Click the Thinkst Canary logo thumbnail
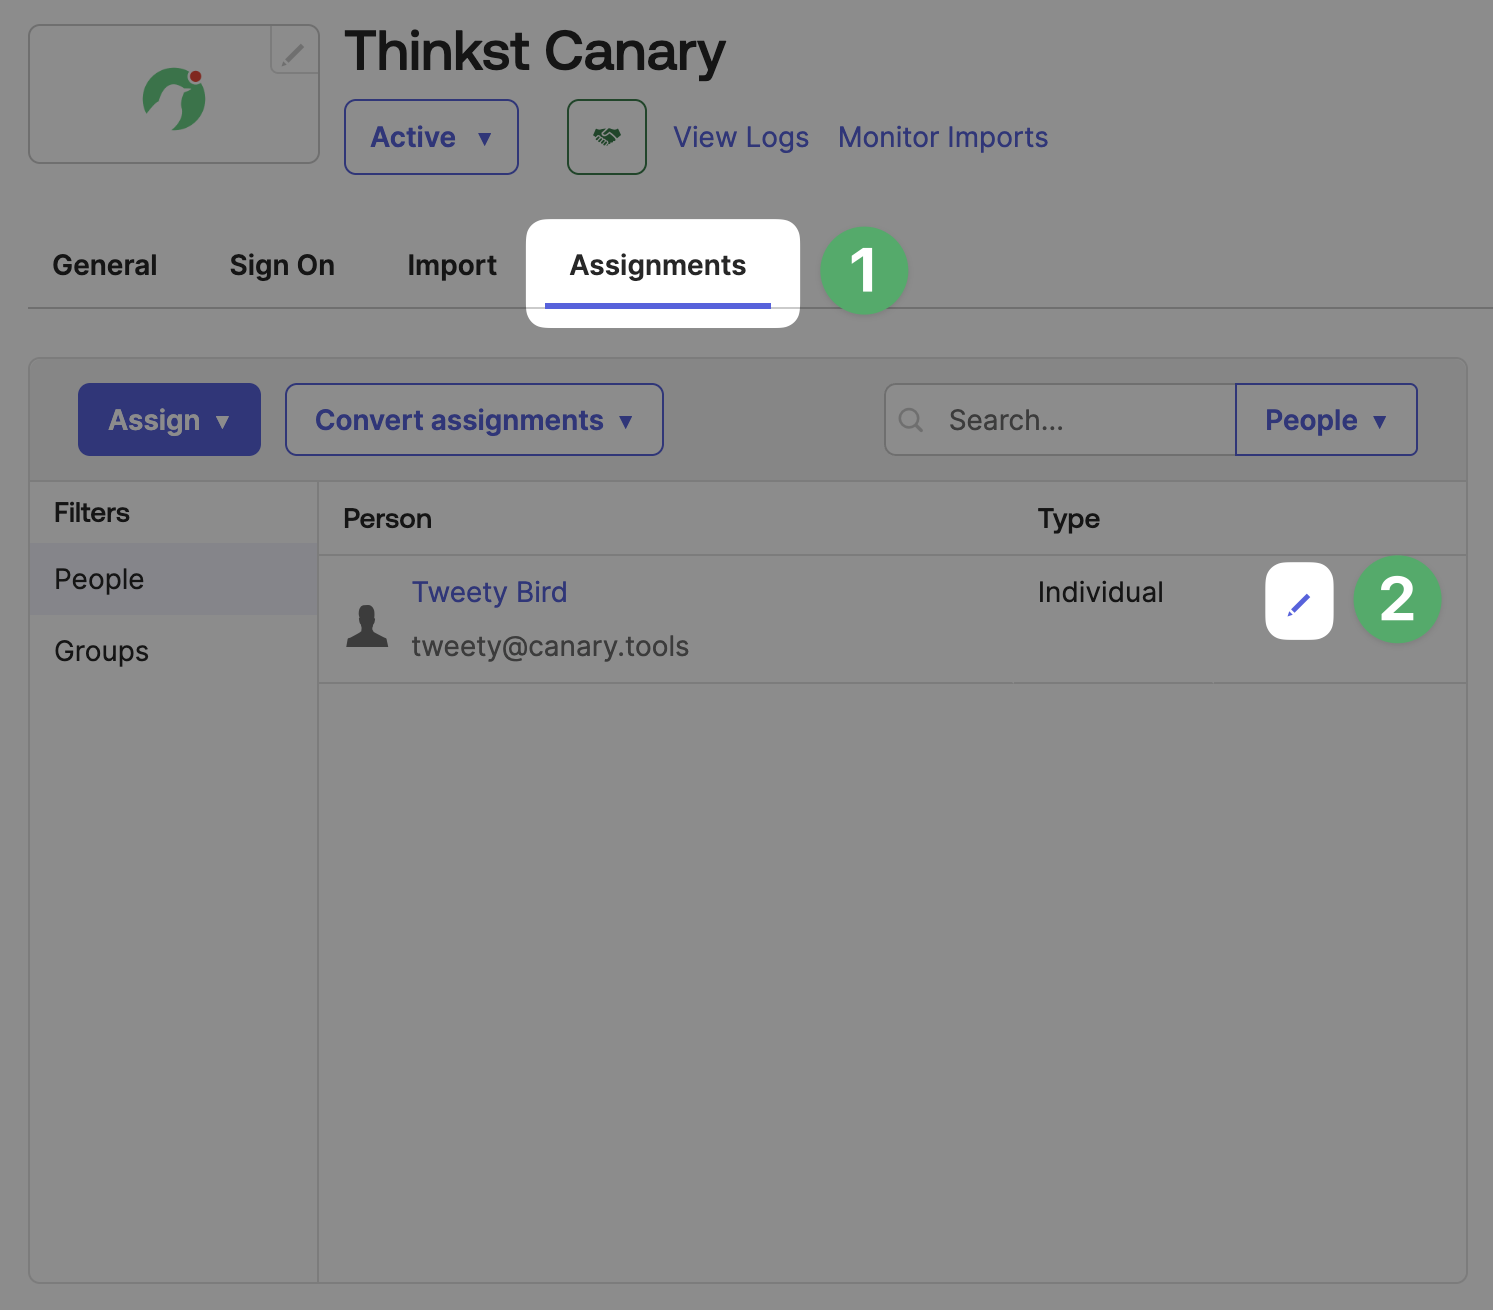Screen dimensions: 1493x1310 (174, 96)
